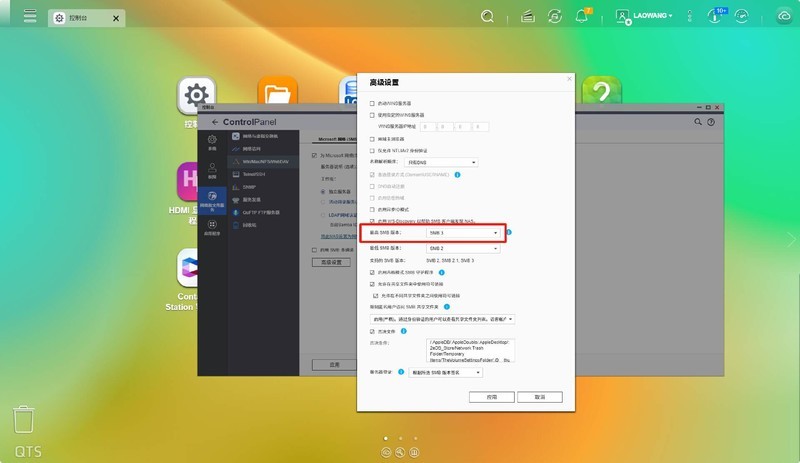800x463 pixels.
Task: Open the three-dot more options icon
Action: pos(689,16)
